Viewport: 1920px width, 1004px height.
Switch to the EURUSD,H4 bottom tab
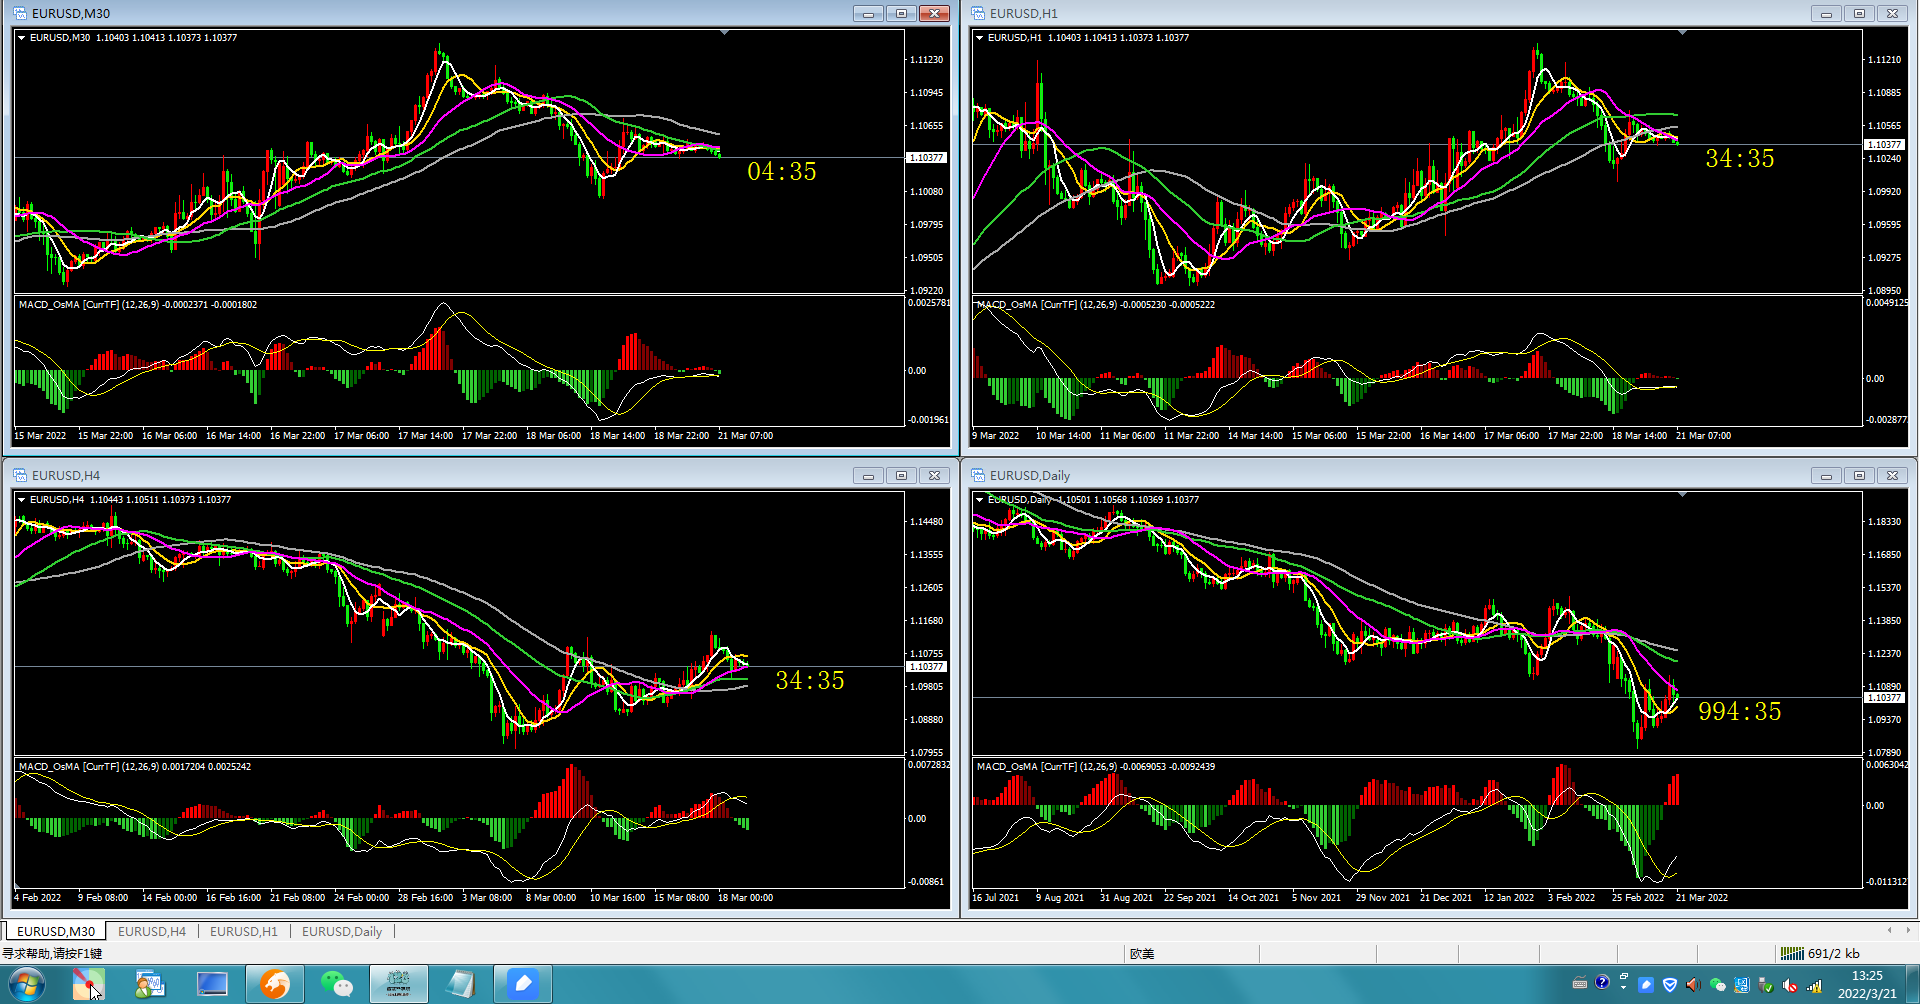[152, 932]
